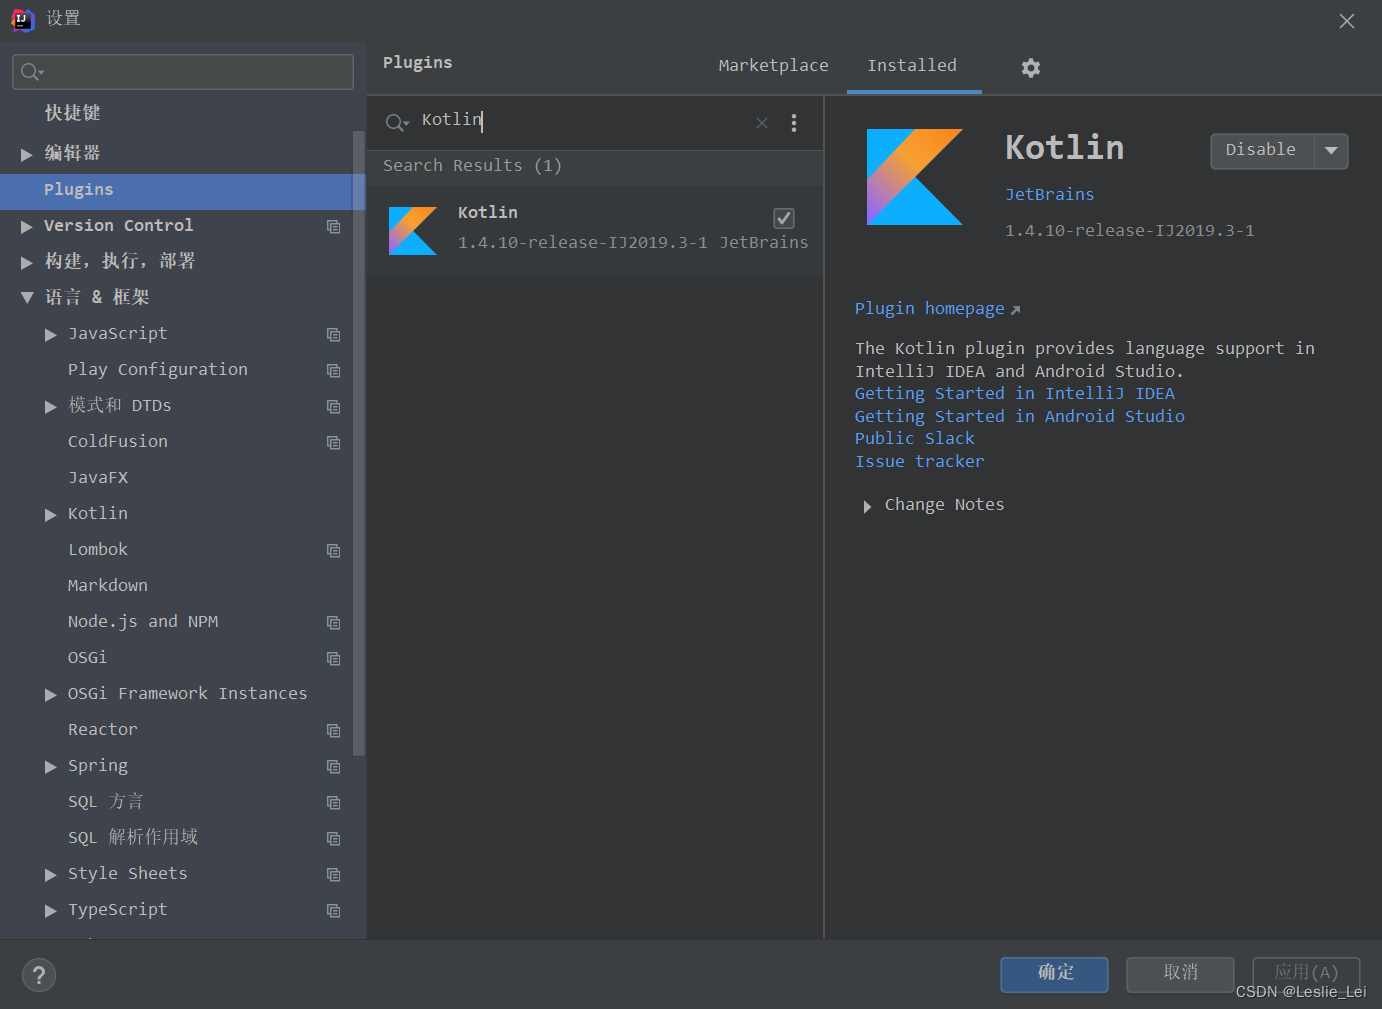Image resolution: width=1382 pixels, height=1009 pixels.
Task: Click the settings search magnifier icon
Action: [32, 72]
